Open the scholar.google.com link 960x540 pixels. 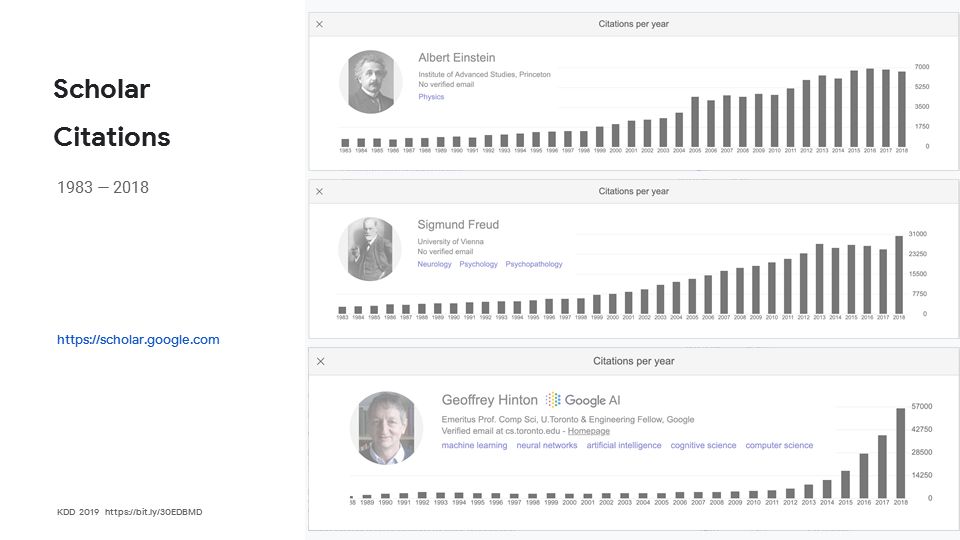pos(138,340)
